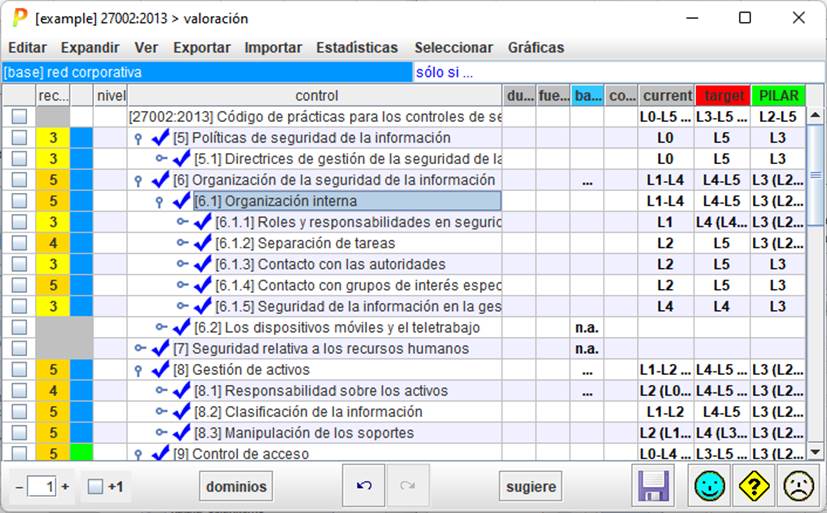The image size is (827, 513).
Task: Click blue checkmark next to [5] Políticas de seguridad
Action: click(160, 137)
